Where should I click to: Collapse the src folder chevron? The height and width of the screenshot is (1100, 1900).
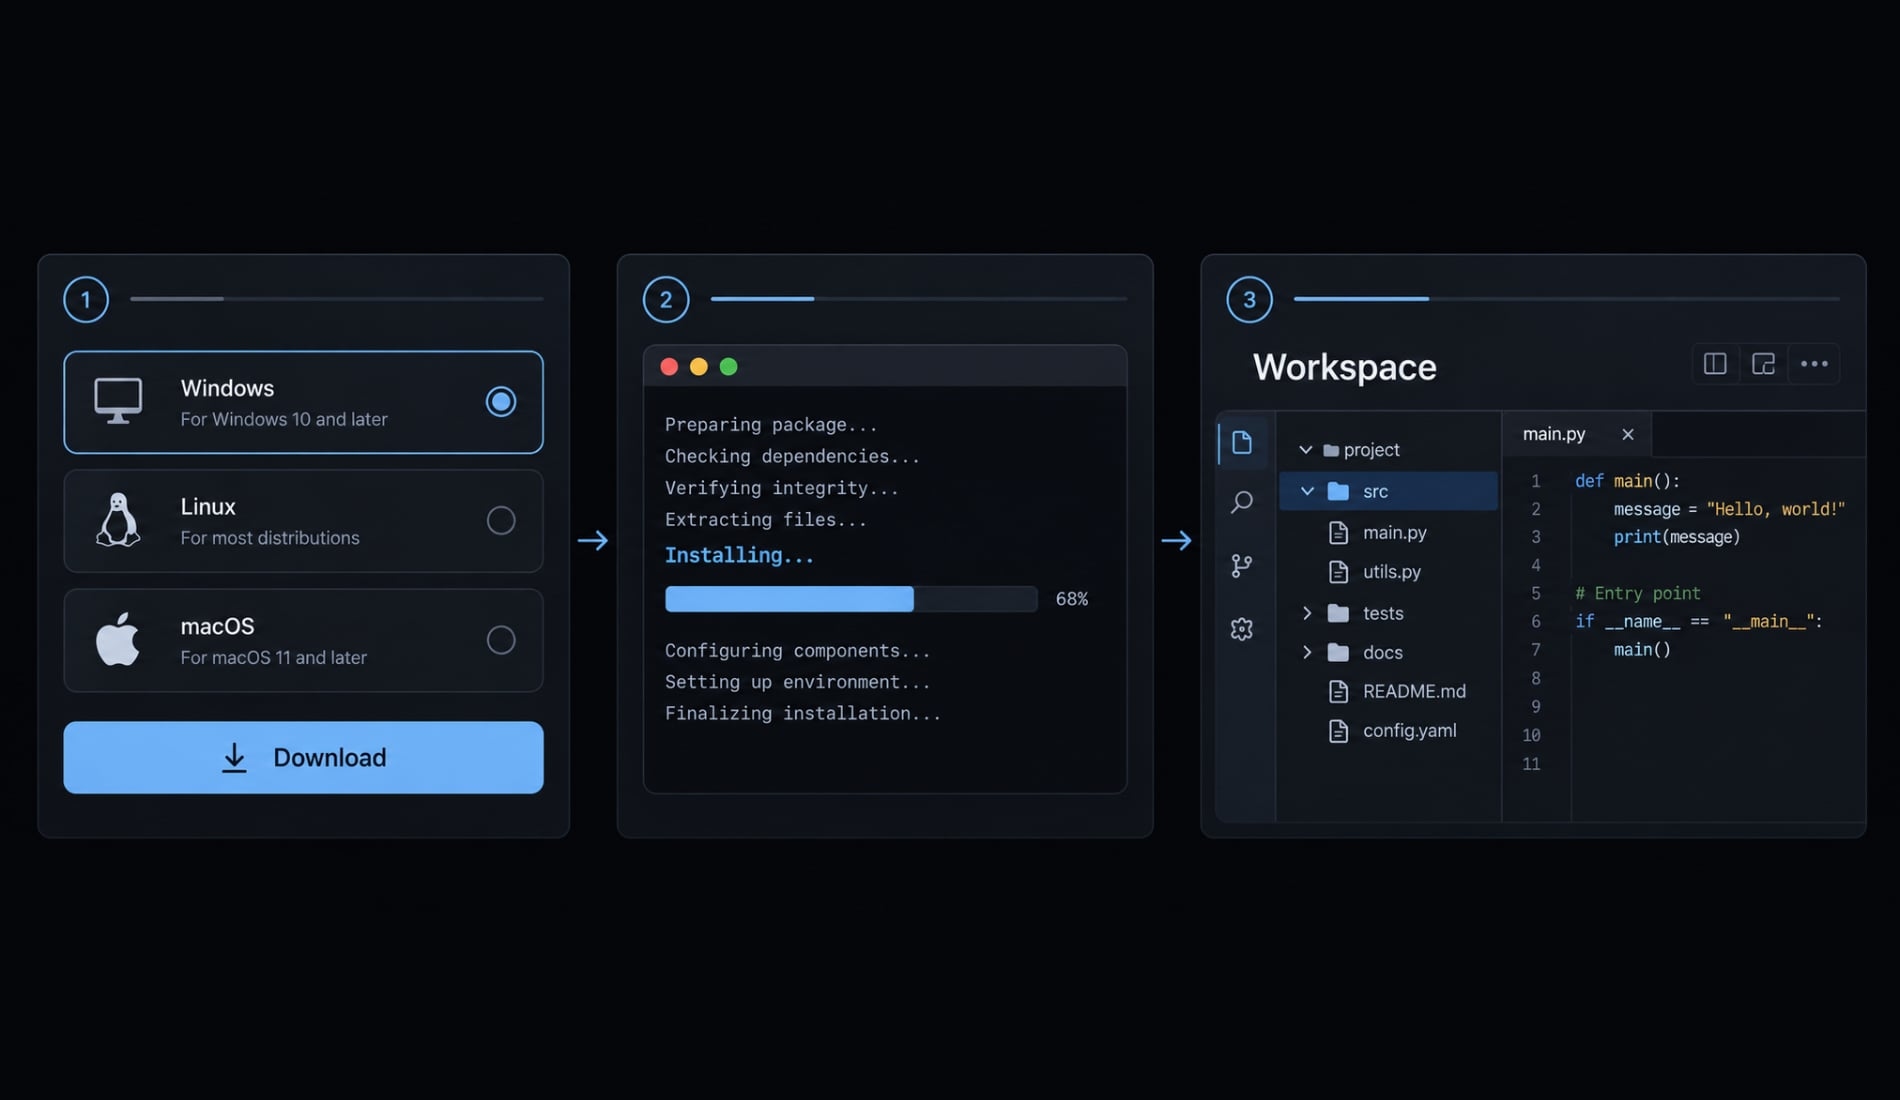click(1307, 491)
